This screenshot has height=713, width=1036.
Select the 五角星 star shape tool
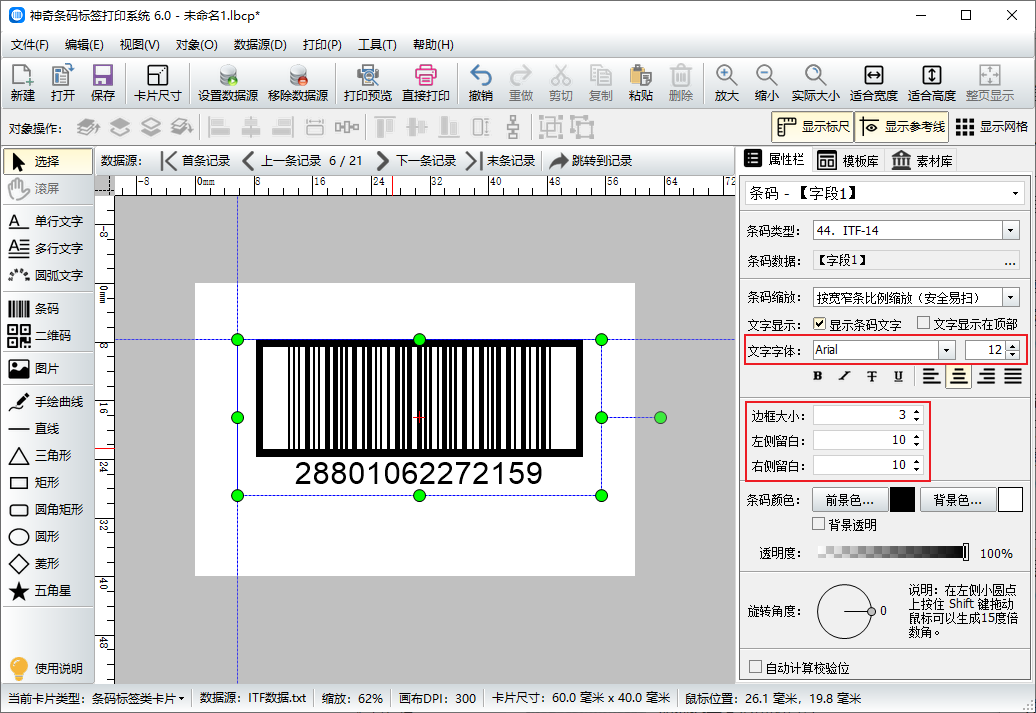[46, 591]
